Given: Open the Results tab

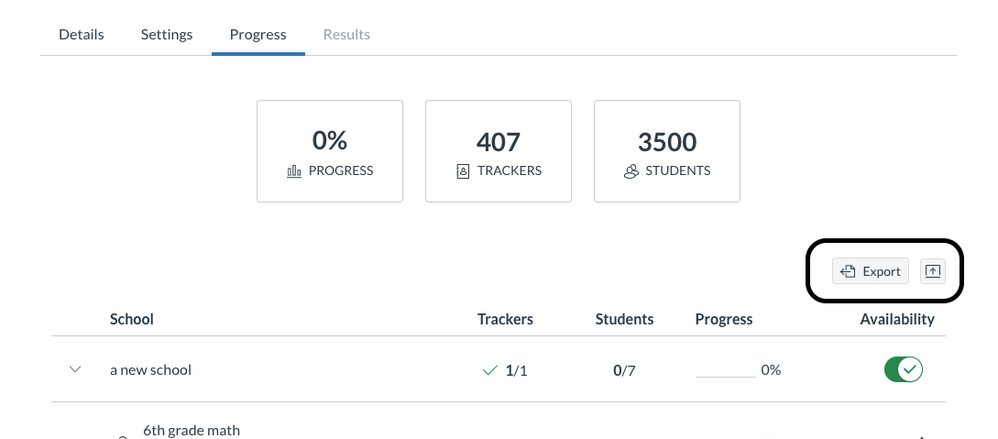Looking at the screenshot, I should coord(346,34).
